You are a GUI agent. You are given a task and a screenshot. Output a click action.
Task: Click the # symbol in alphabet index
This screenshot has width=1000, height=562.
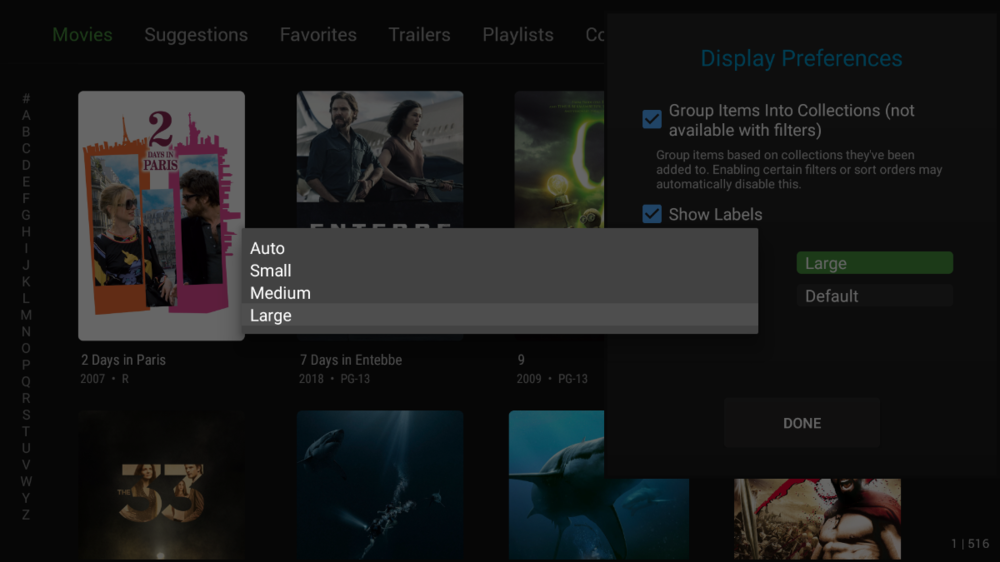[26, 99]
